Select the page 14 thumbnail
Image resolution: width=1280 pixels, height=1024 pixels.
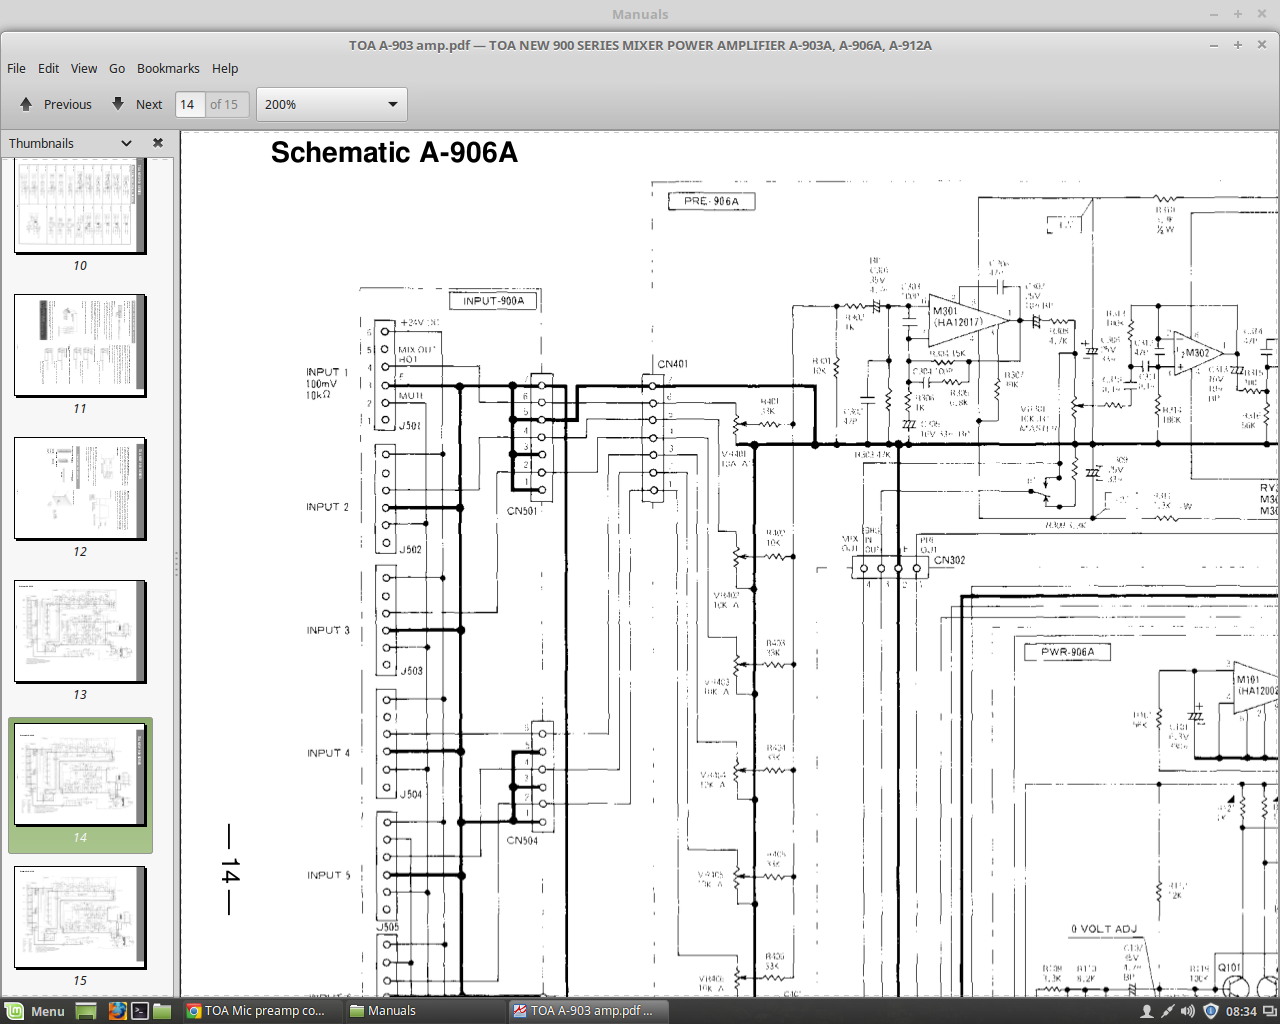click(x=80, y=774)
